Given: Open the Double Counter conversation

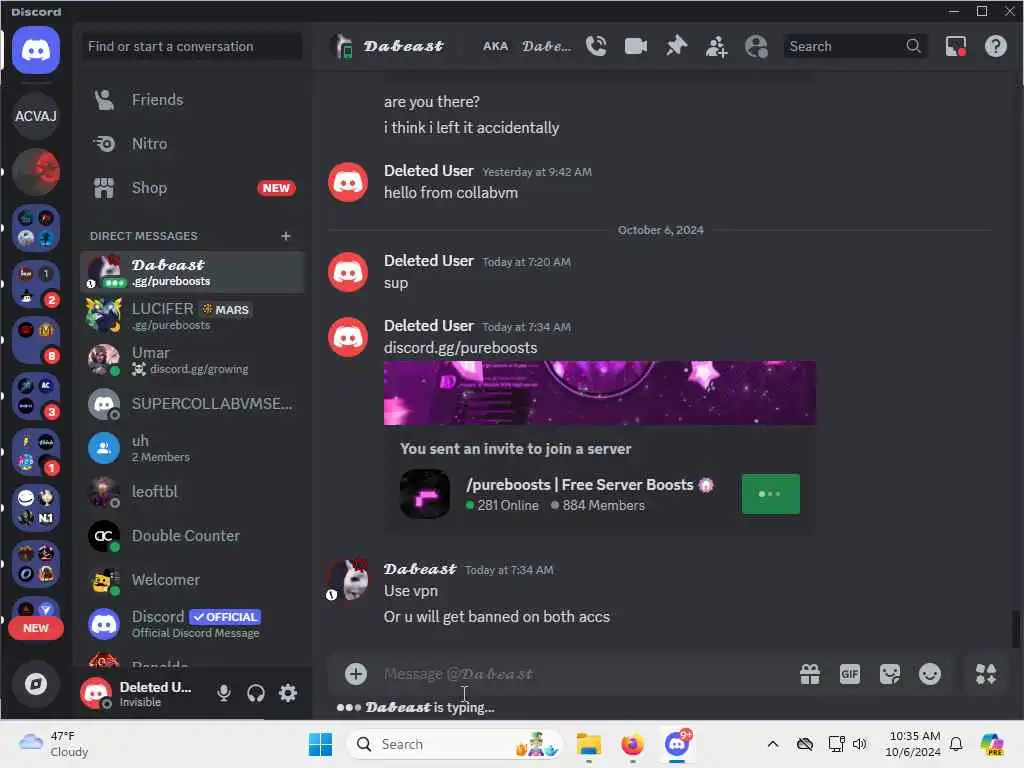Looking at the screenshot, I should point(192,536).
